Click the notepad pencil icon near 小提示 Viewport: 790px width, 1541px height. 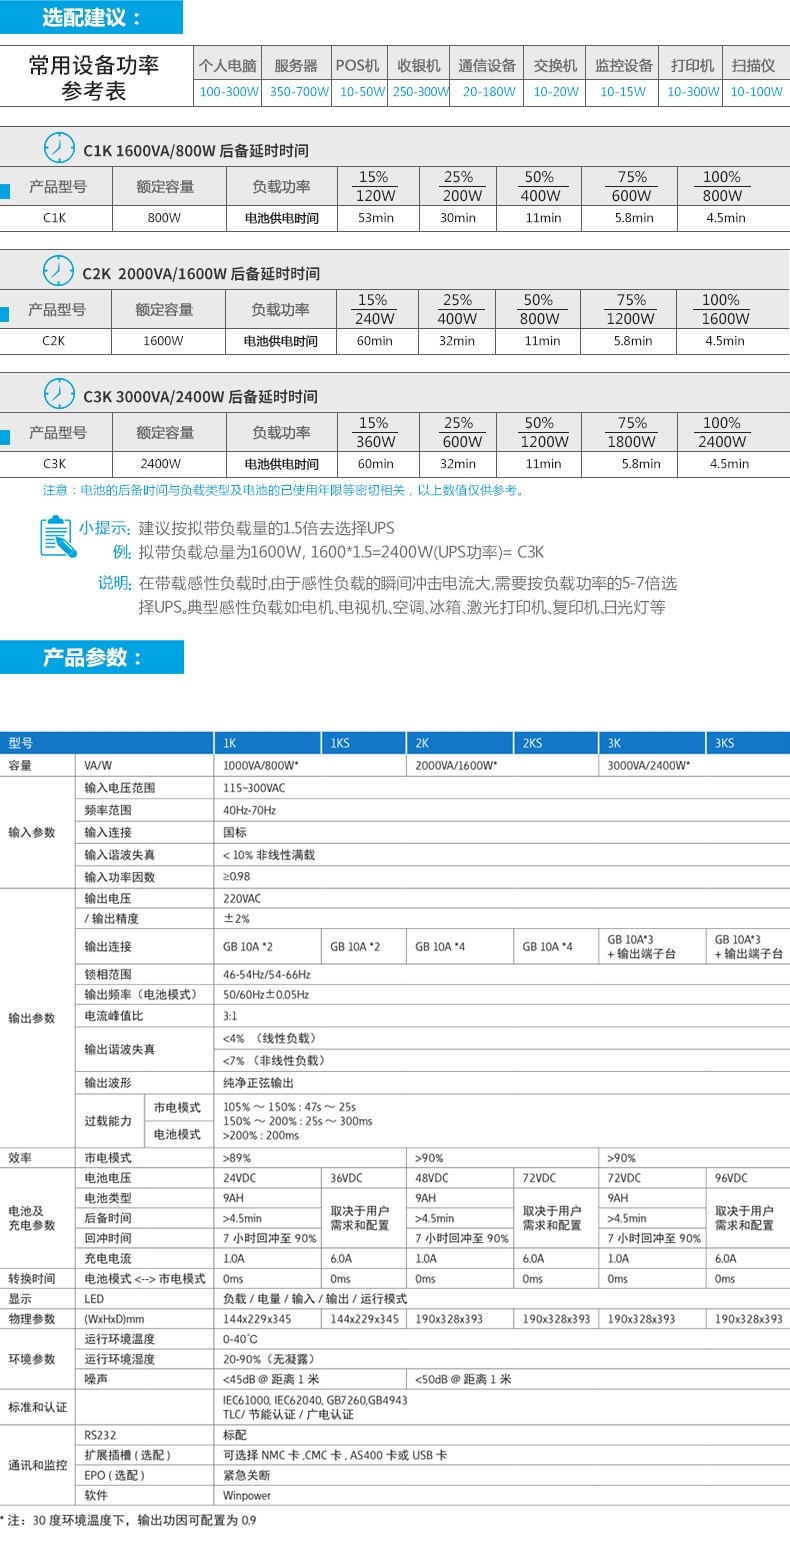click(x=57, y=536)
